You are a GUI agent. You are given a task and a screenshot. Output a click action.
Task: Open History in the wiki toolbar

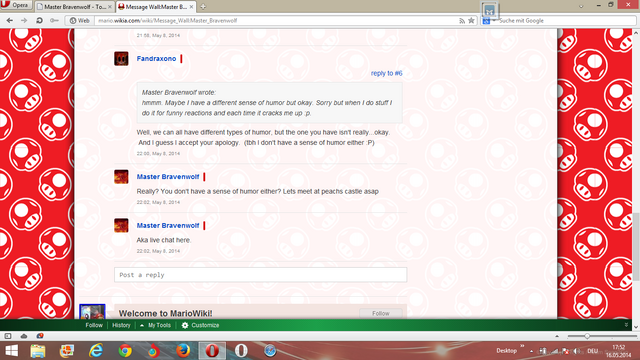(x=121, y=325)
